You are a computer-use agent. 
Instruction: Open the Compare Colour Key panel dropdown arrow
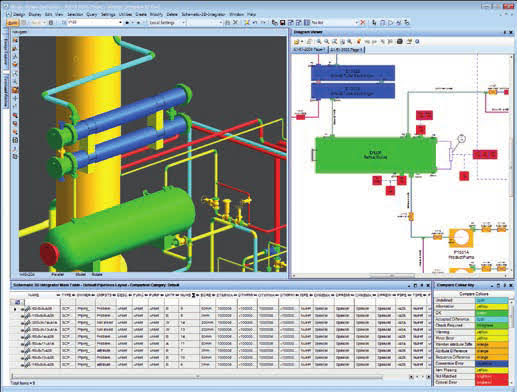click(492, 285)
